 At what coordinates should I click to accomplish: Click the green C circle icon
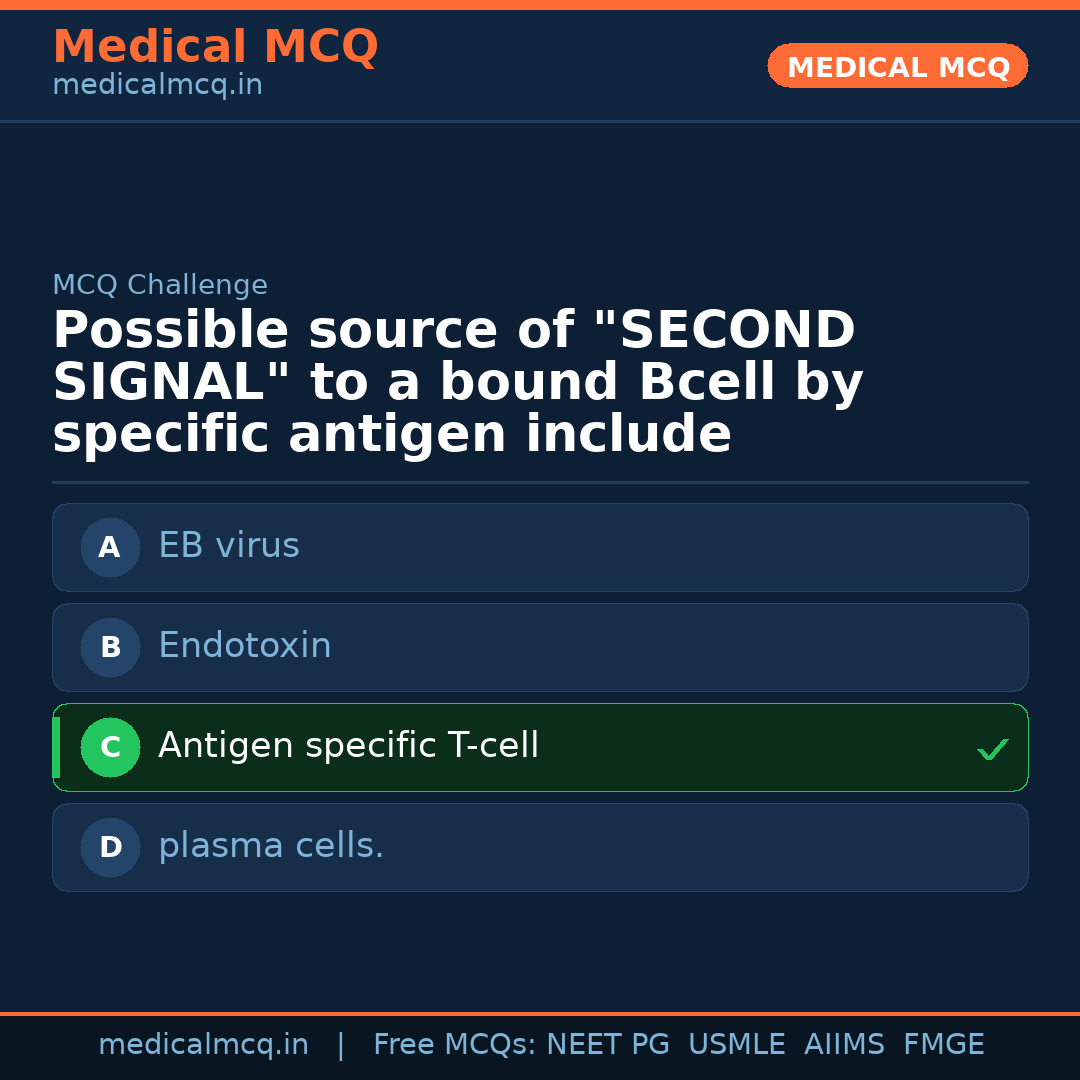click(110, 747)
